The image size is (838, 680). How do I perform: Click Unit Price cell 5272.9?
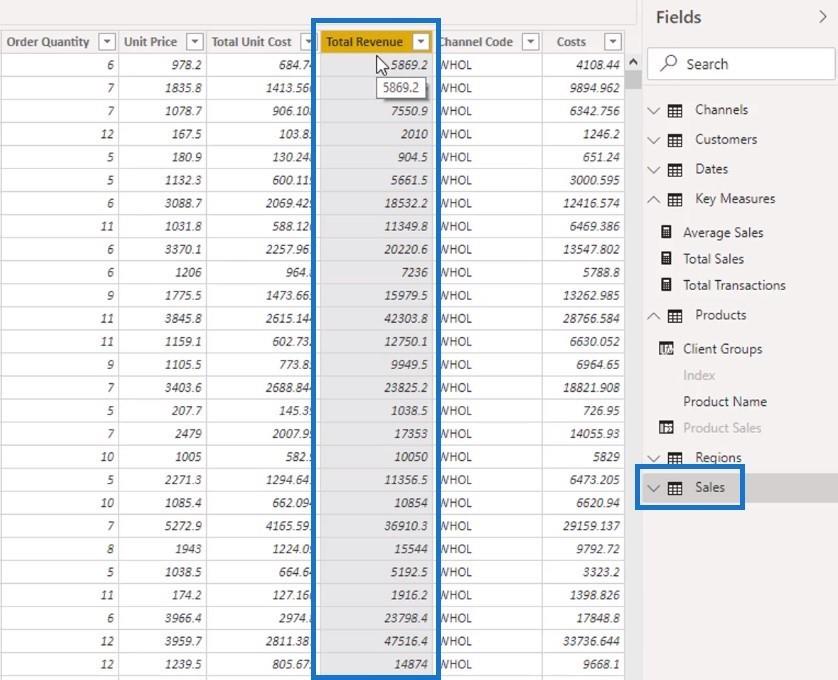coord(162,526)
